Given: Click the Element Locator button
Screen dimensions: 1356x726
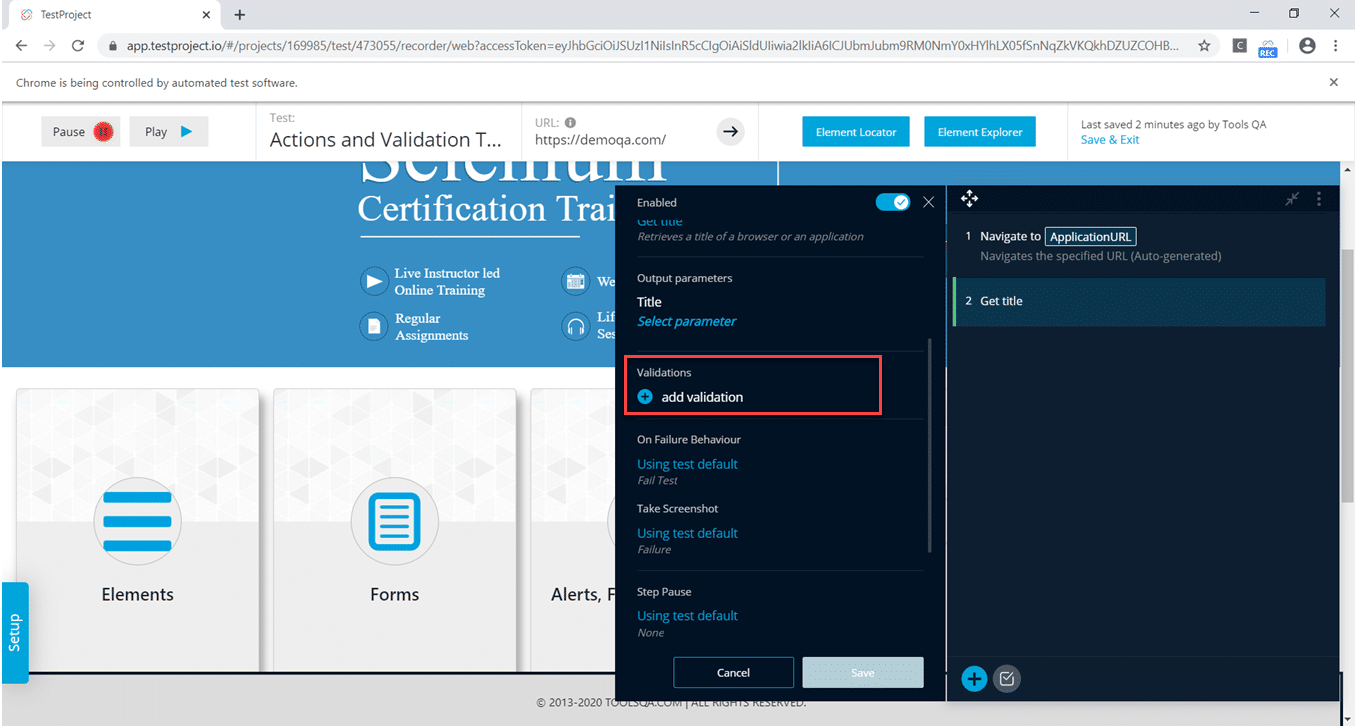Looking at the screenshot, I should [x=856, y=132].
